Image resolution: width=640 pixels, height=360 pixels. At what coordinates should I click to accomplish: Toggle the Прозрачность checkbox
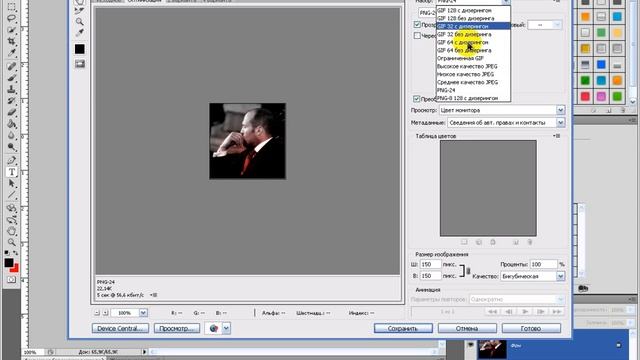pos(417,24)
